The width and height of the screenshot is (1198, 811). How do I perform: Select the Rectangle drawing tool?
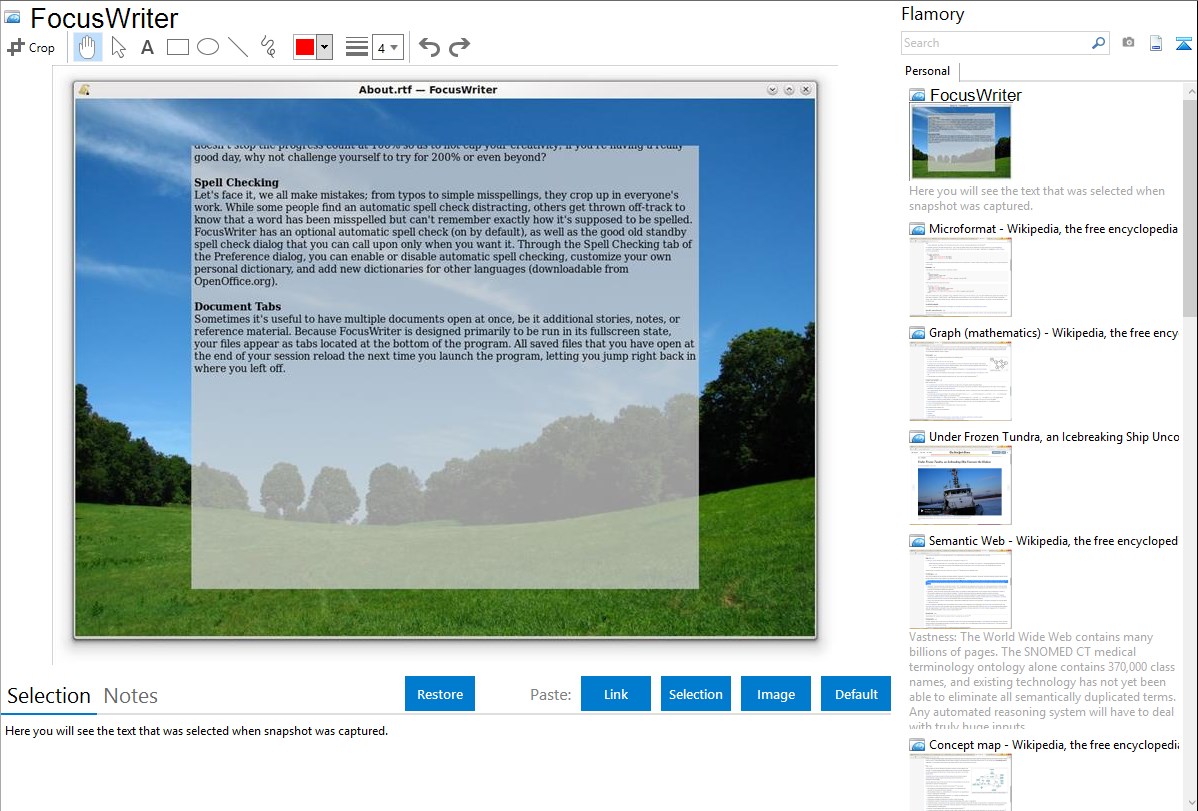point(177,47)
